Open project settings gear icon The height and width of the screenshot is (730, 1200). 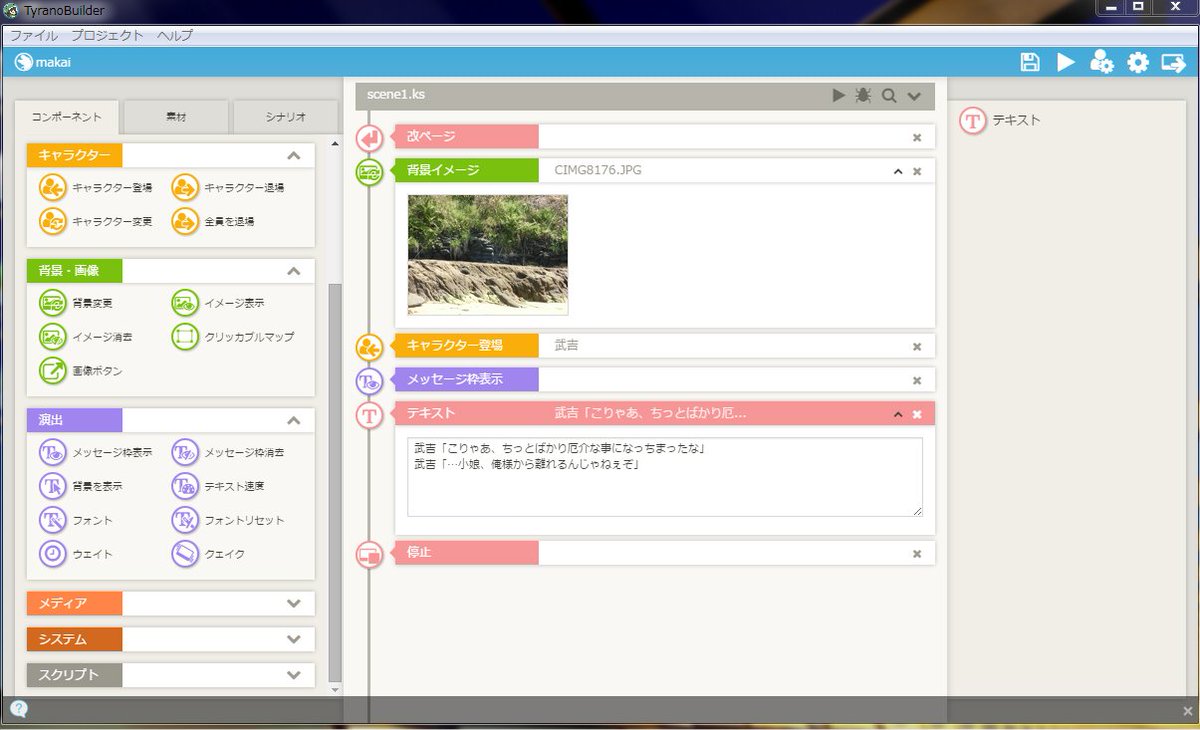pyautogui.click(x=1138, y=62)
